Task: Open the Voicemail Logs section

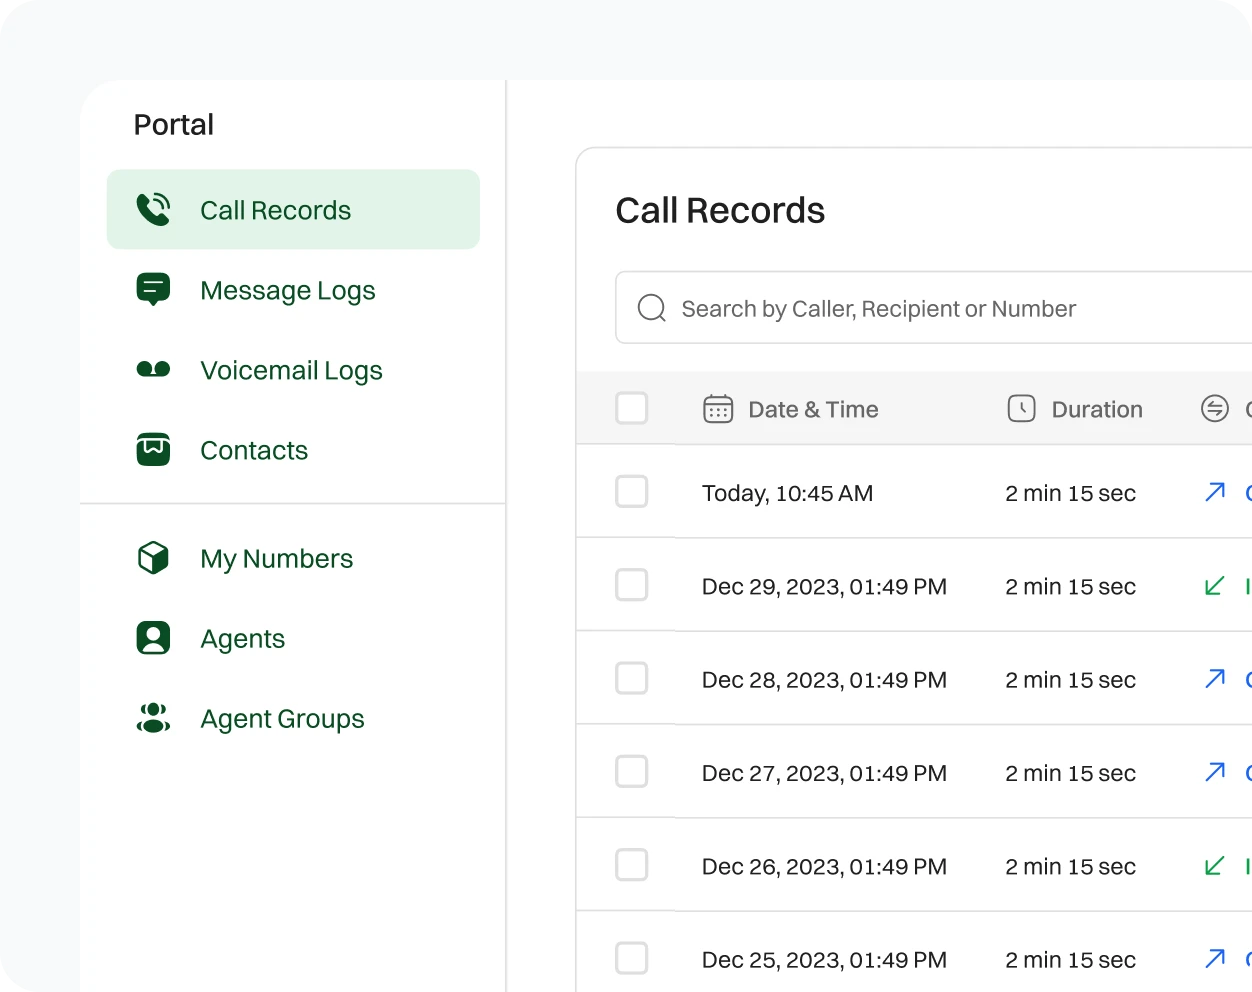Action: [x=291, y=369]
